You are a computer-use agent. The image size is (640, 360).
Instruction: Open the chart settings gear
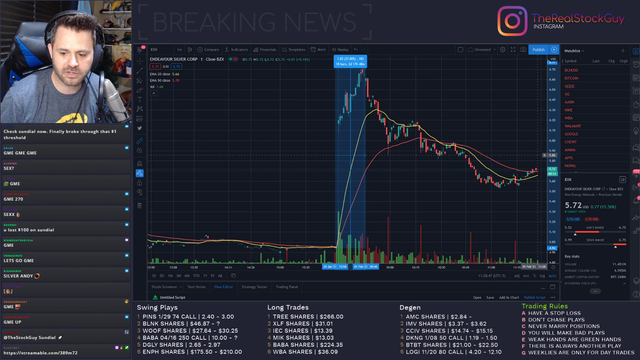pyautogui.click(x=503, y=50)
